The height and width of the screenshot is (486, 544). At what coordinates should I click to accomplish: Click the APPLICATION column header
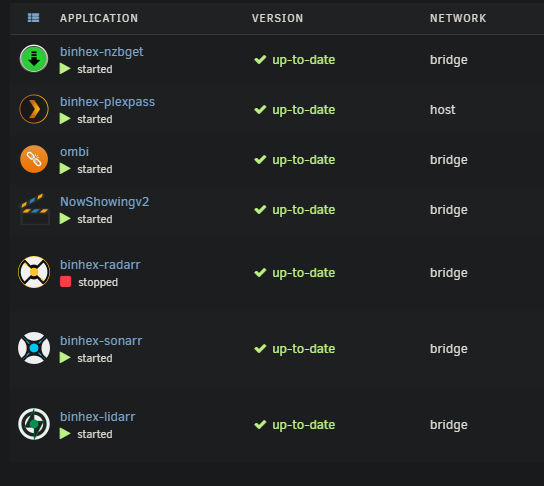99,18
